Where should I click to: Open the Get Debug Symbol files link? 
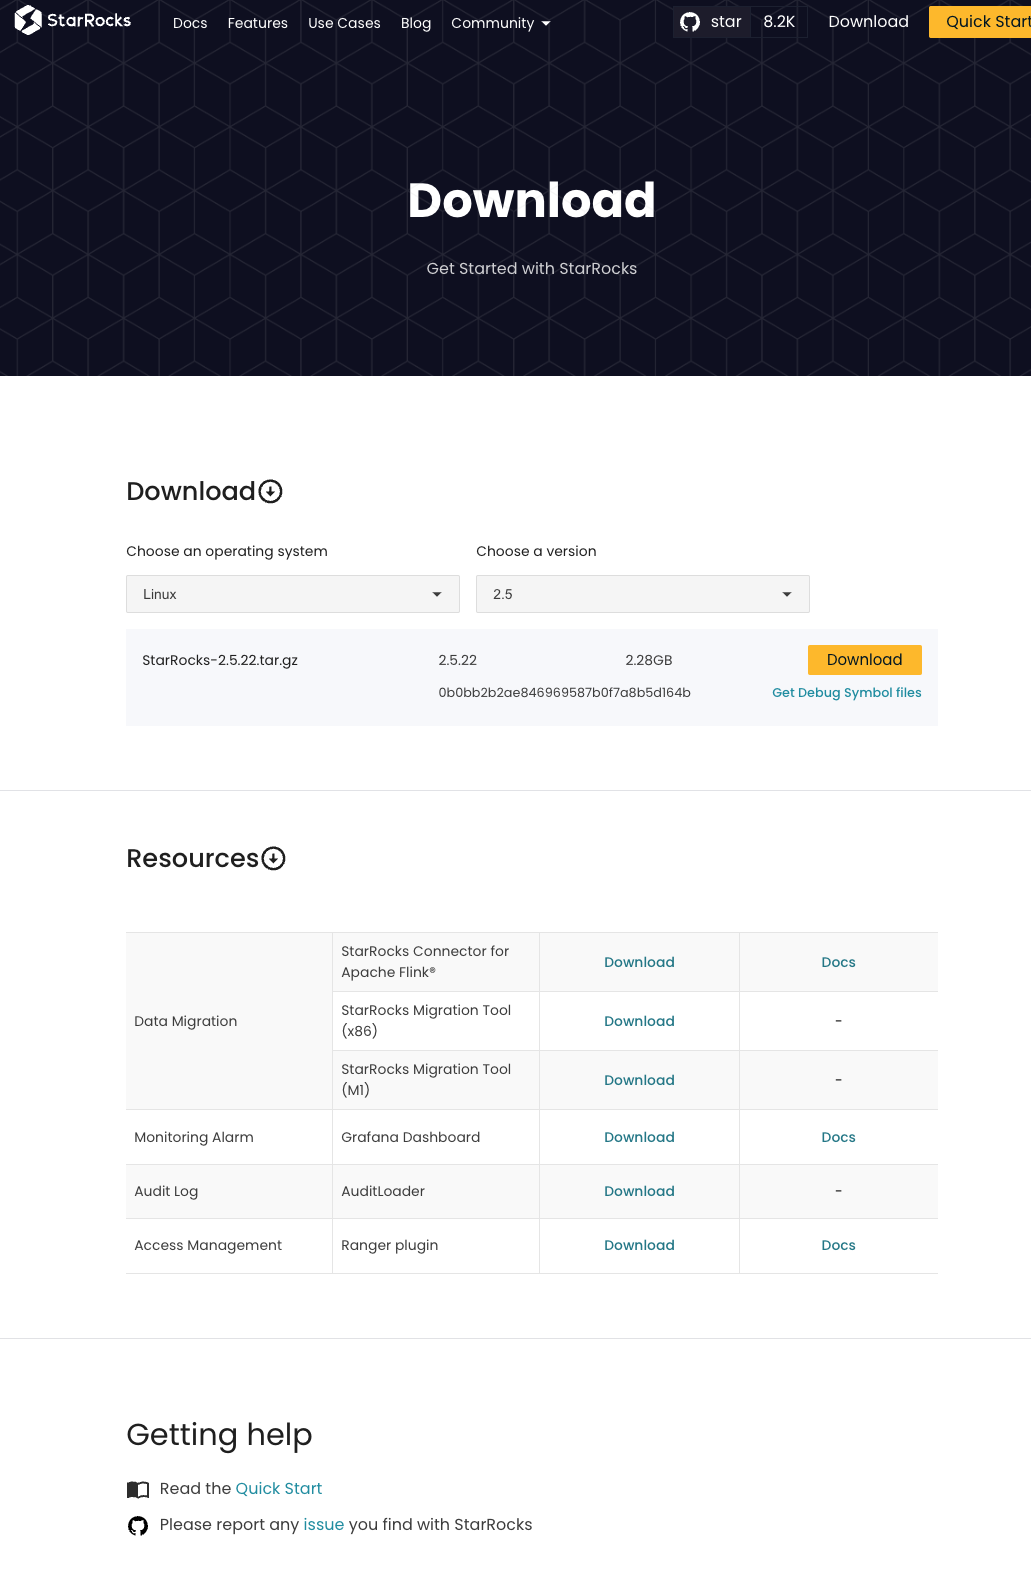pyautogui.click(x=847, y=692)
